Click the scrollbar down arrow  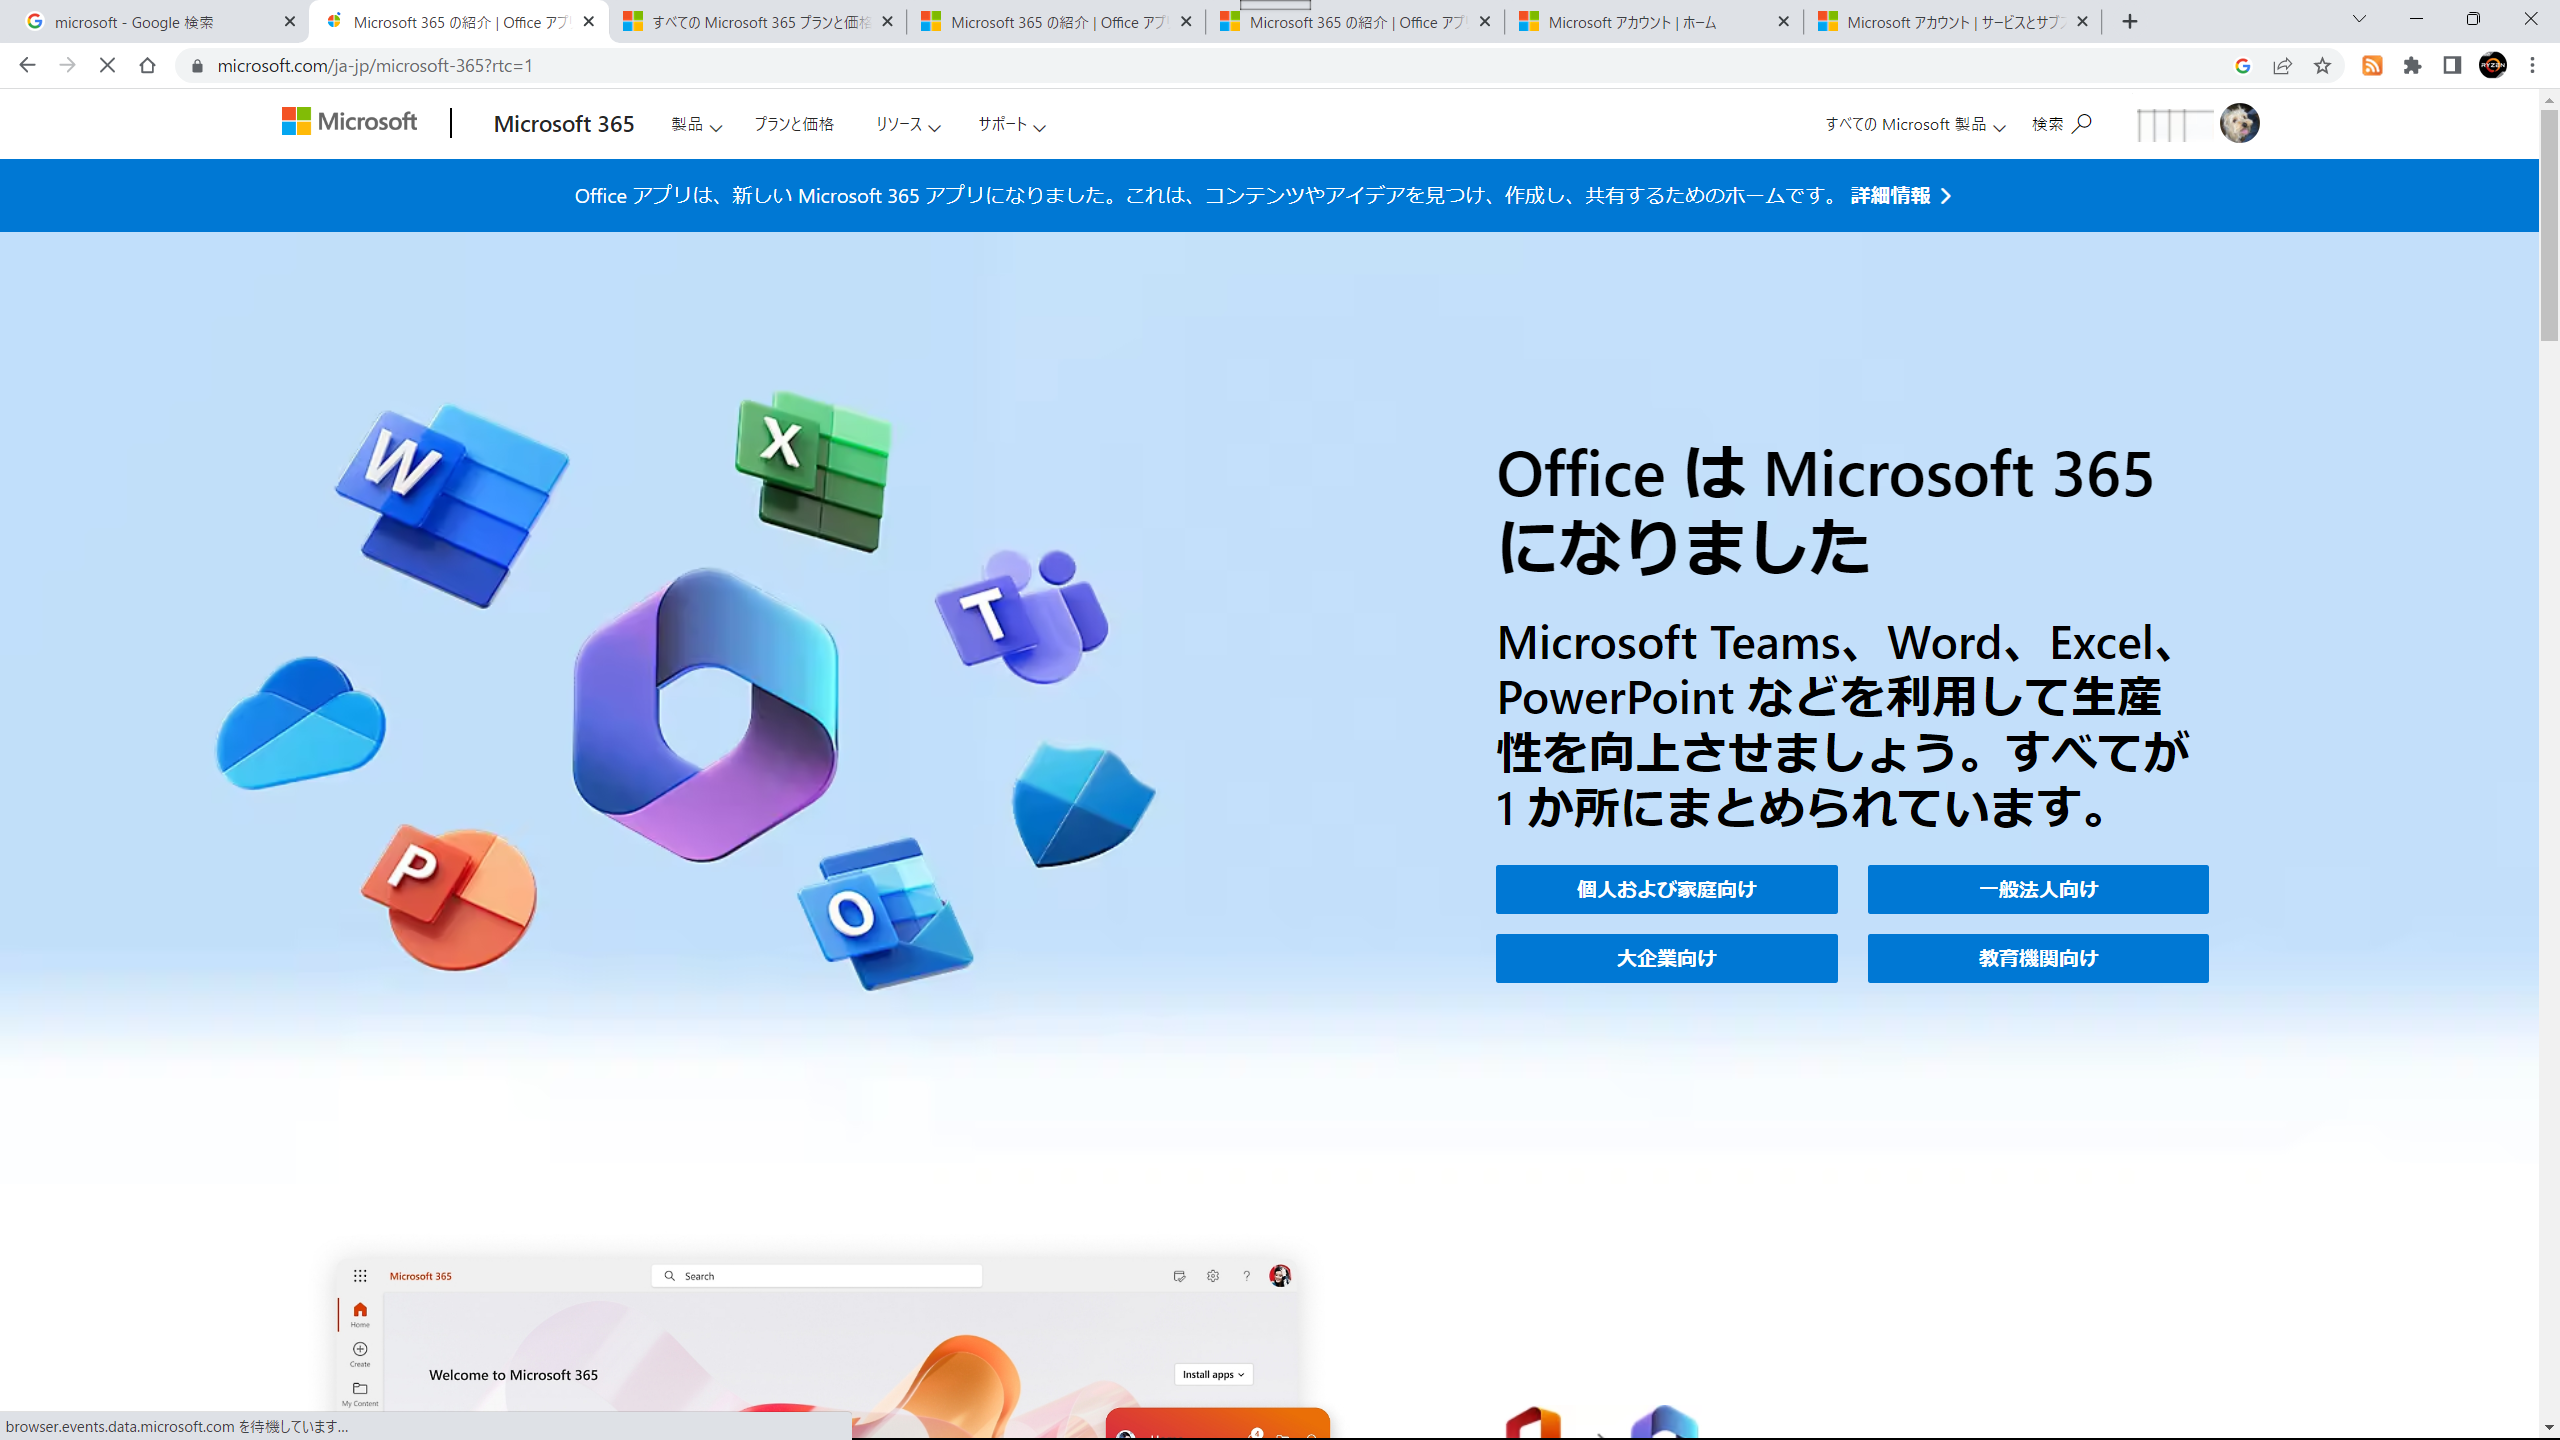coord(2549,1427)
